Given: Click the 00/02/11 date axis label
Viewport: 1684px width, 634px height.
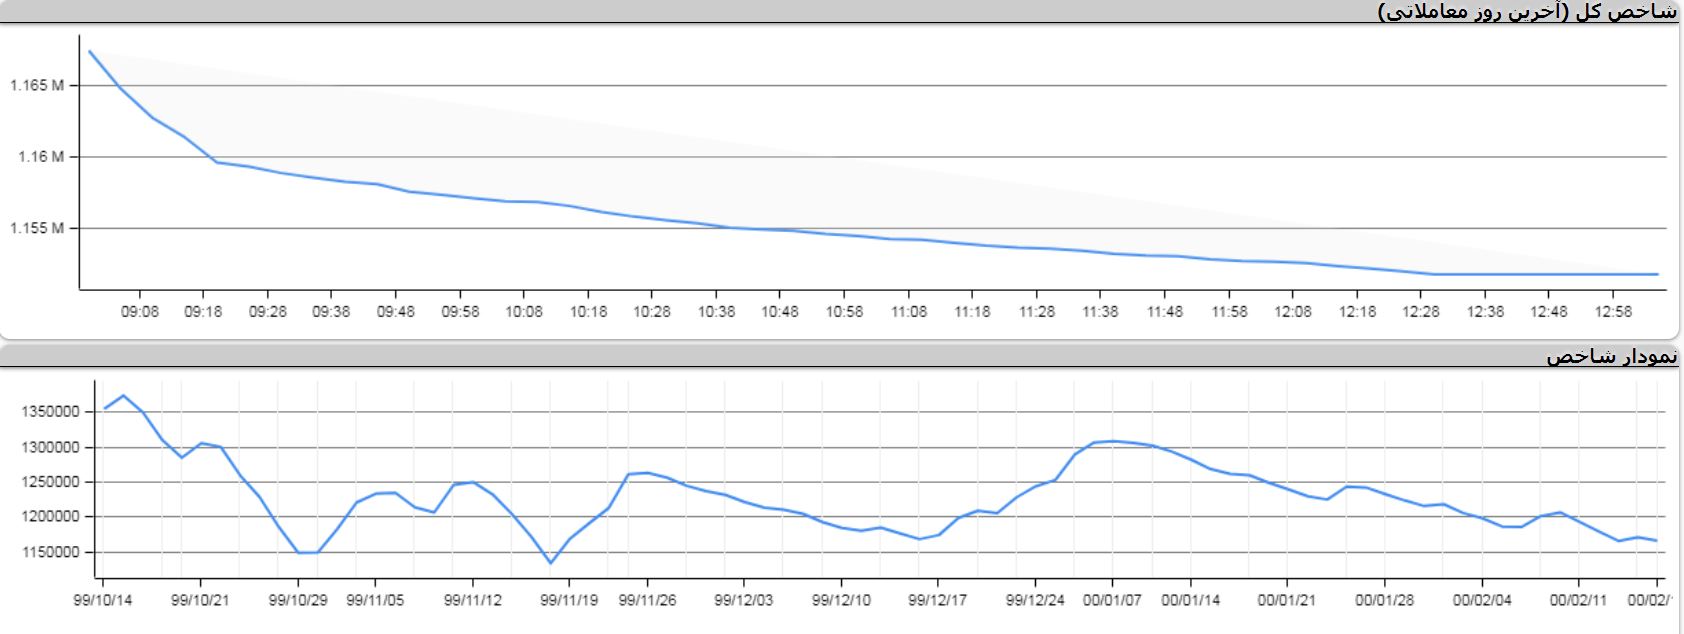Looking at the screenshot, I should (1578, 600).
